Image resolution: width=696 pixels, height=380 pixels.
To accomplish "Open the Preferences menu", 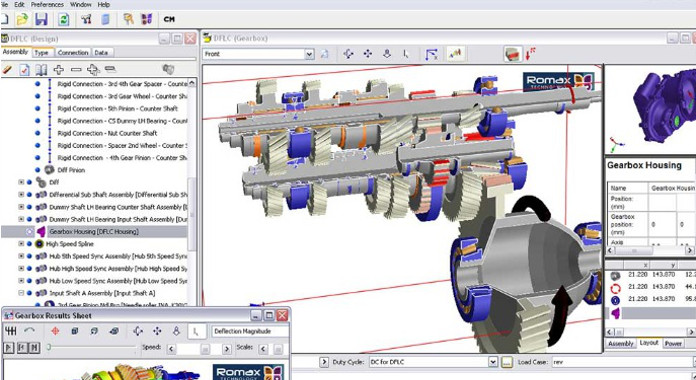I will [x=47, y=4].
